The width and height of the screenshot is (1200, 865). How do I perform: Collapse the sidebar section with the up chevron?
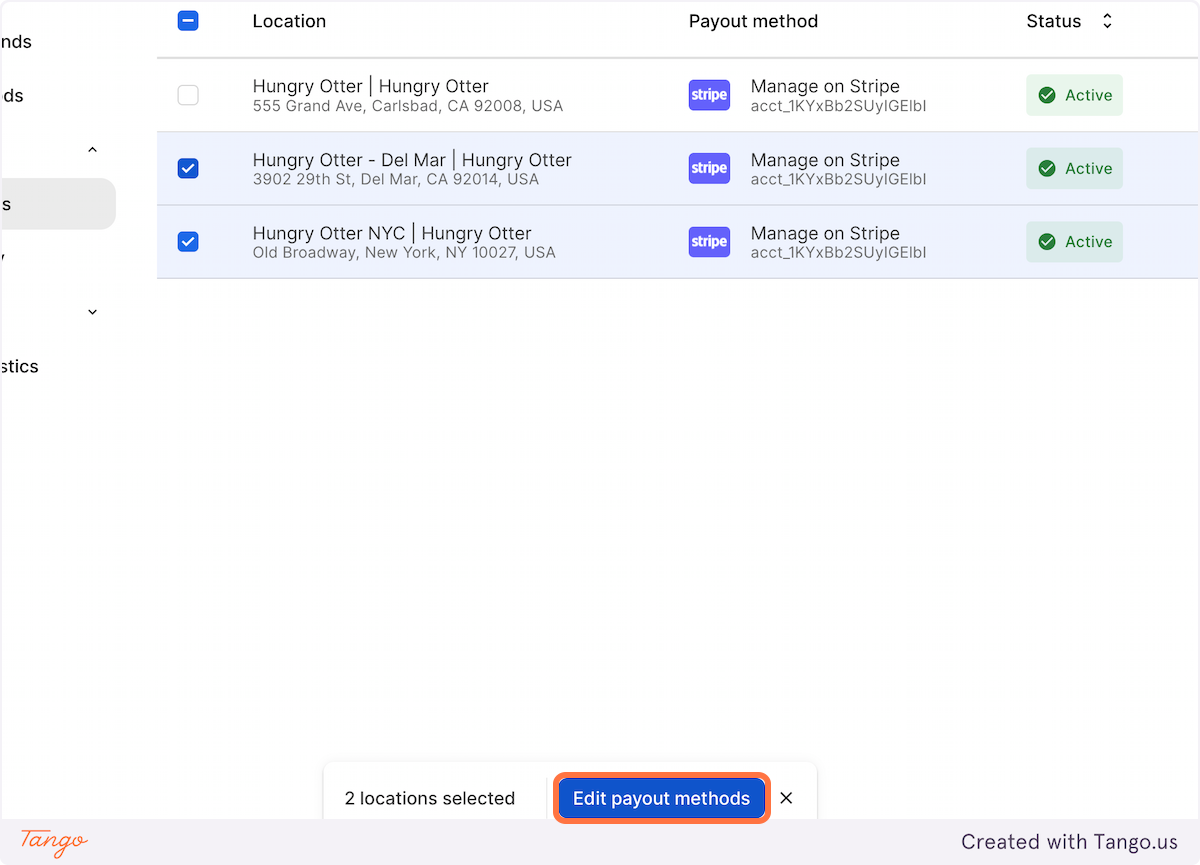92,148
